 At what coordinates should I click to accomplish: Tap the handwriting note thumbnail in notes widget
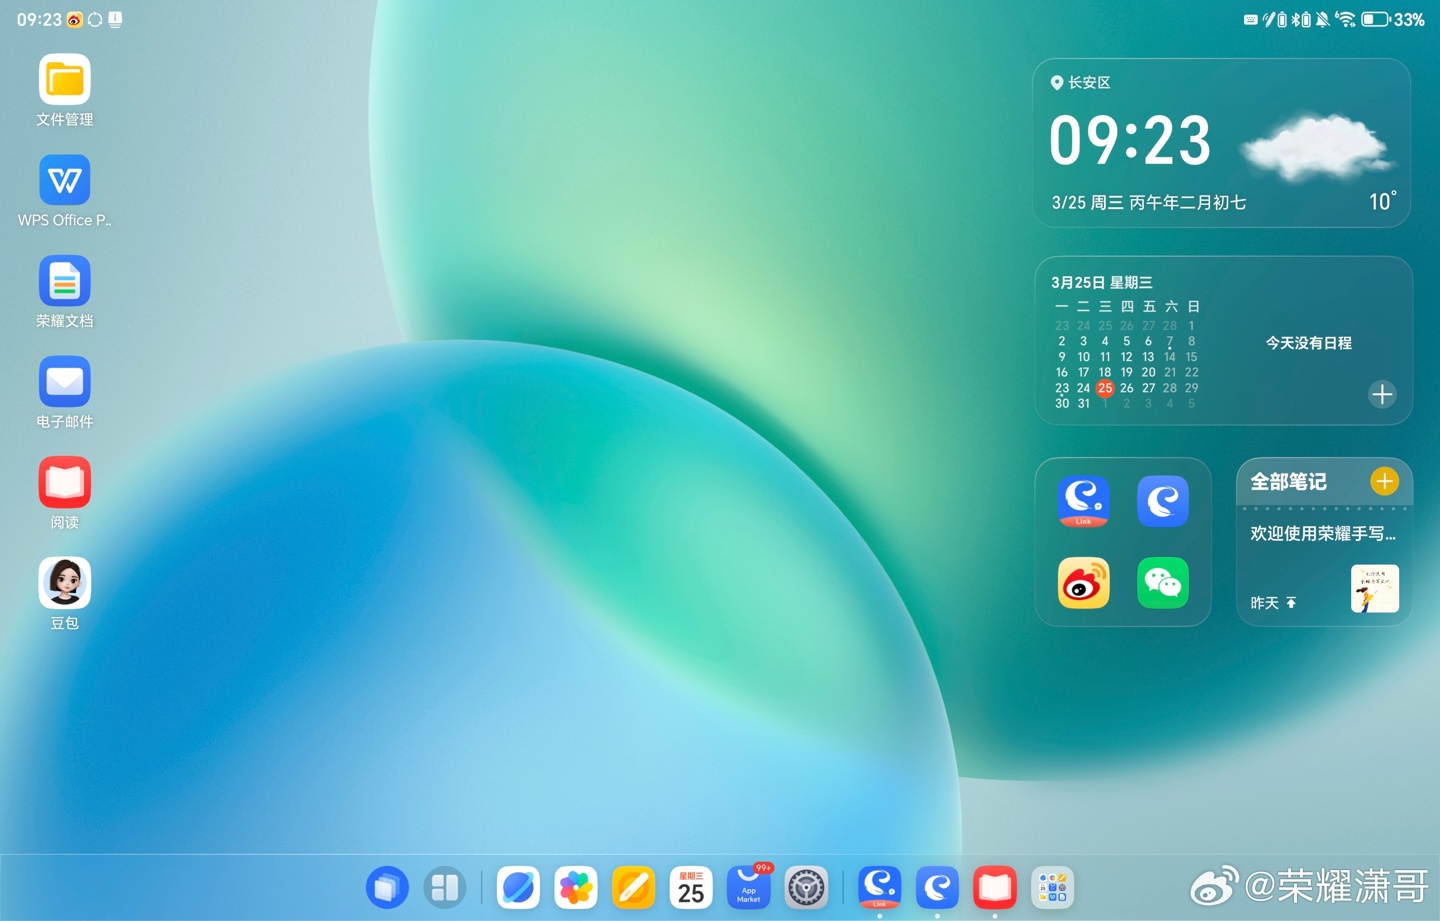1374,588
